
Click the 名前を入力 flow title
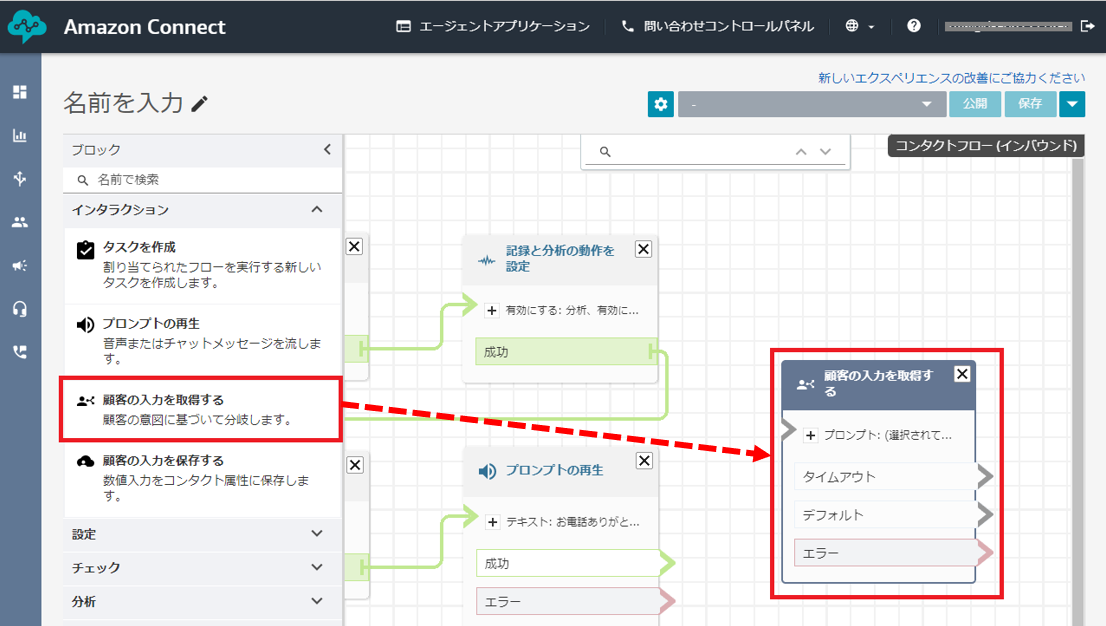pyautogui.click(x=123, y=103)
